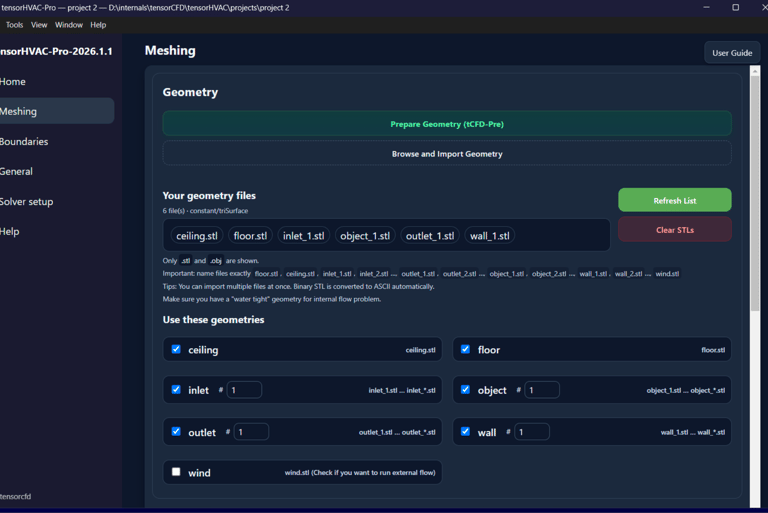
Task: Click the Refresh List button
Action: pos(675,200)
